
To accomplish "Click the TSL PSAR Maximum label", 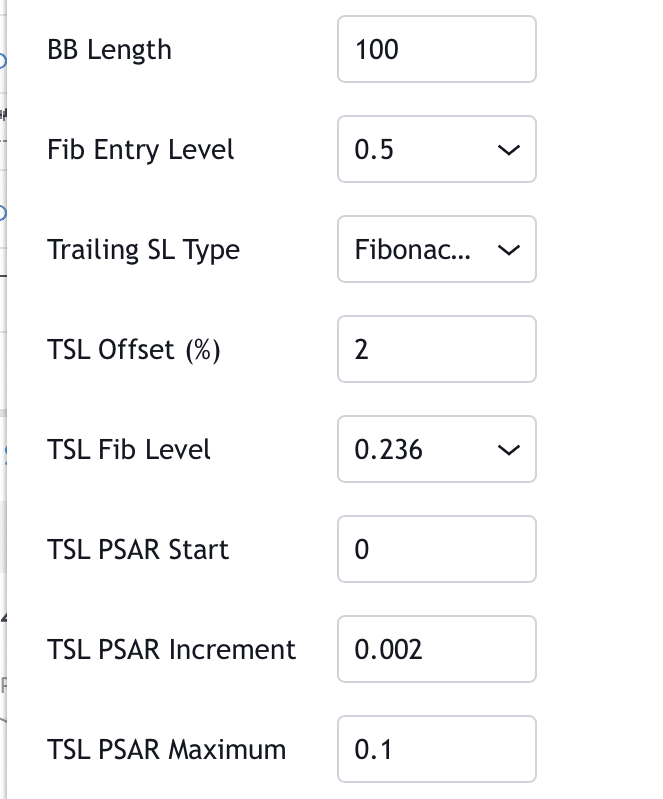I will click(166, 749).
